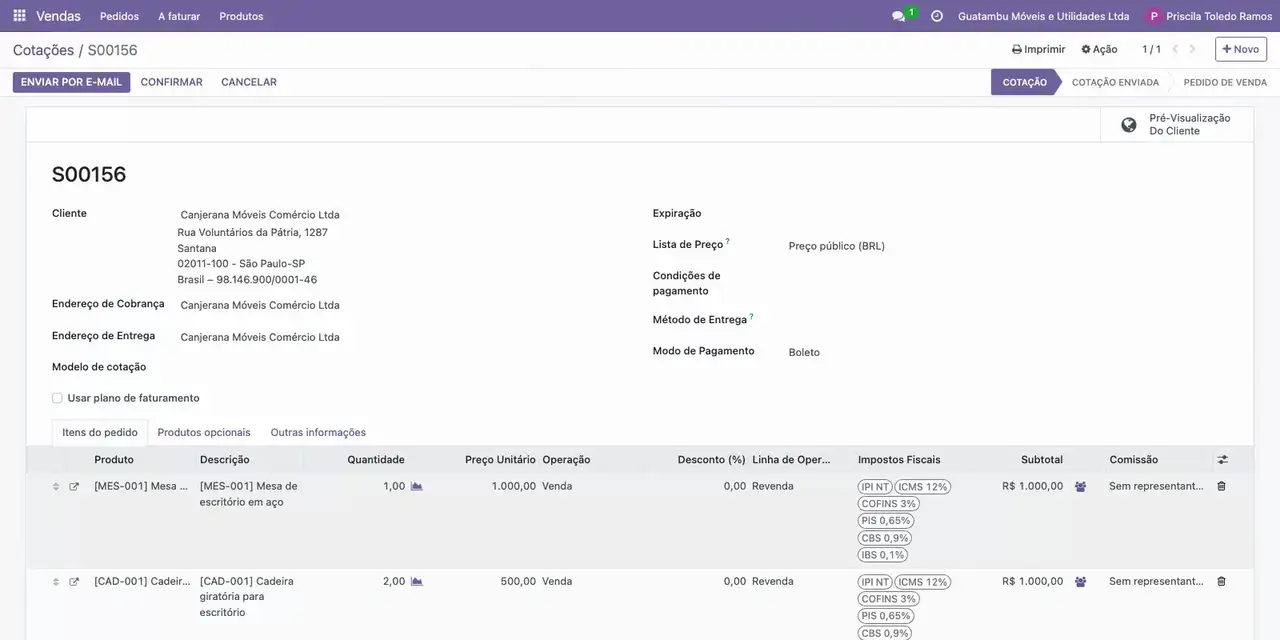Image resolution: width=1280 pixels, height=640 pixels.
Task: Grab the drag handle of MES-001 row
Action: pos(56,486)
